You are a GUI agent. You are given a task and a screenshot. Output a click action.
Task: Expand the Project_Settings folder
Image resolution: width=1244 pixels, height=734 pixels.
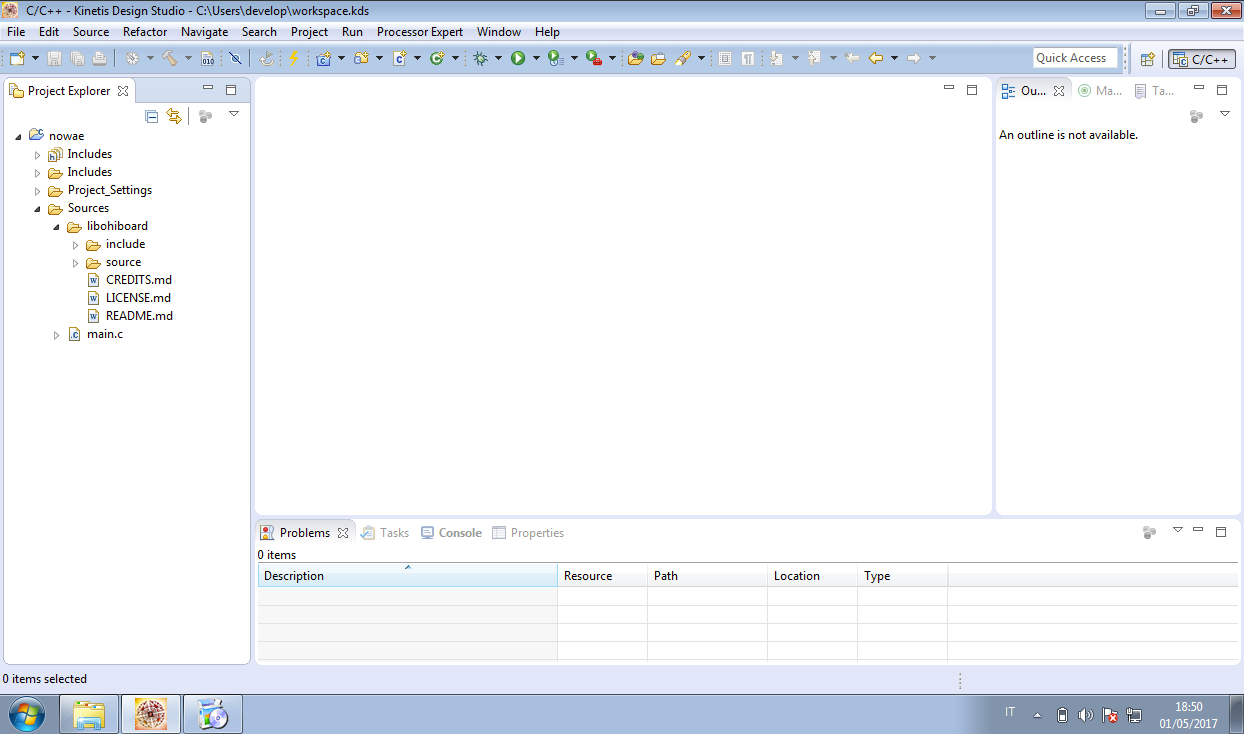[38, 191]
